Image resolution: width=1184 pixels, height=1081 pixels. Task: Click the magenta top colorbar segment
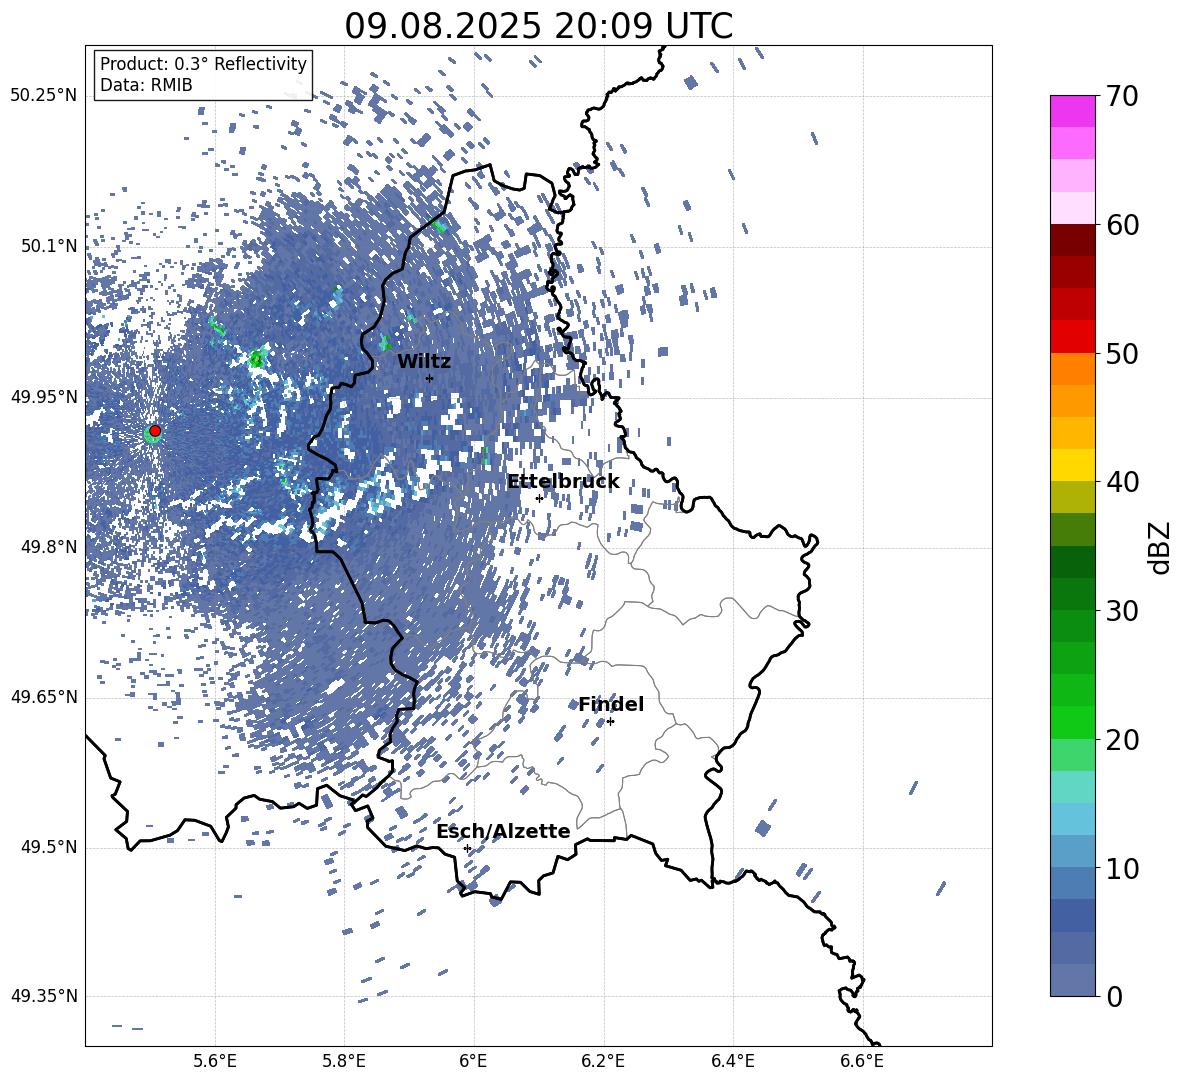tap(1073, 111)
